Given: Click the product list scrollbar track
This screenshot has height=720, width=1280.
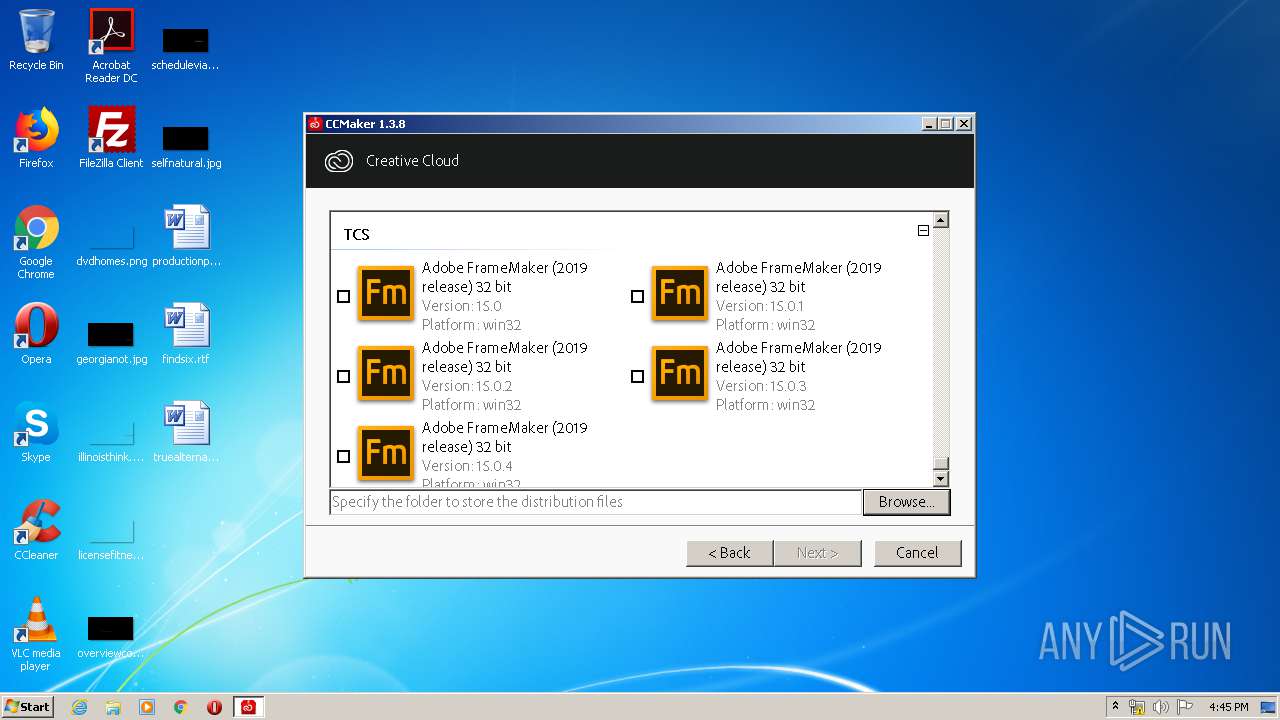Looking at the screenshot, I should click(x=940, y=340).
